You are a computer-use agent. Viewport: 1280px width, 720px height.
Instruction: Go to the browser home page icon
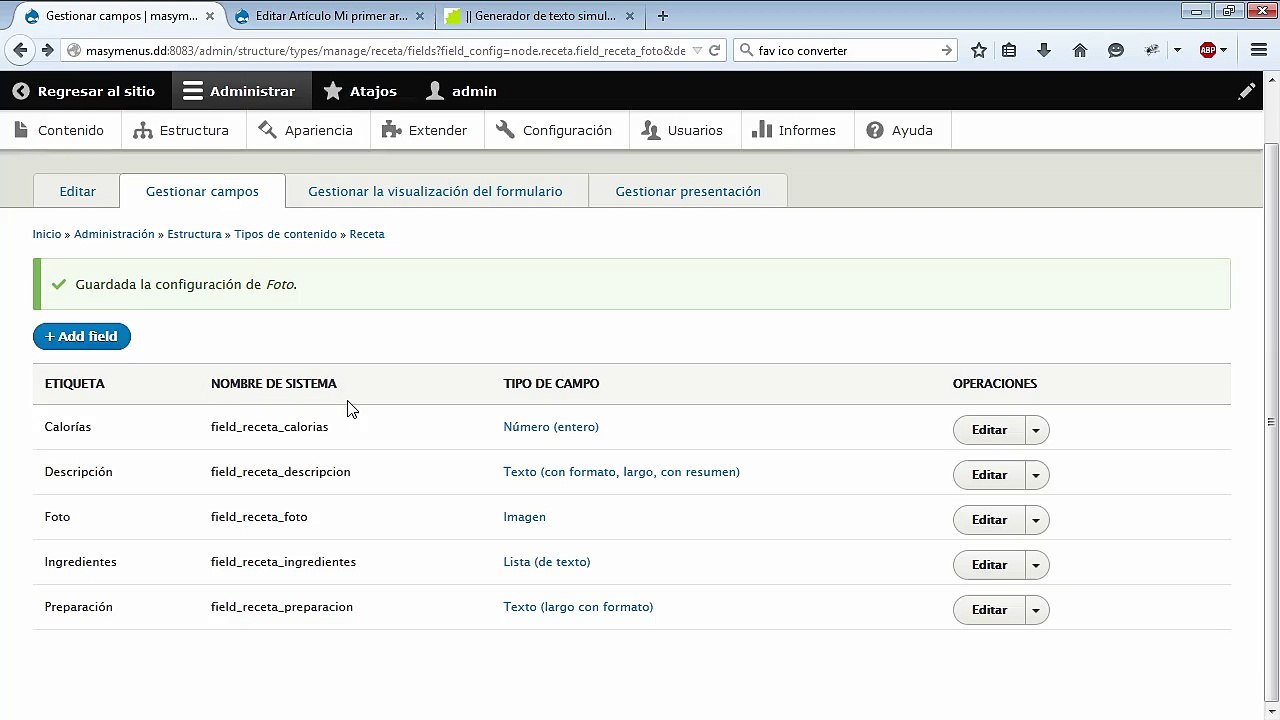click(x=1080, y=51)
